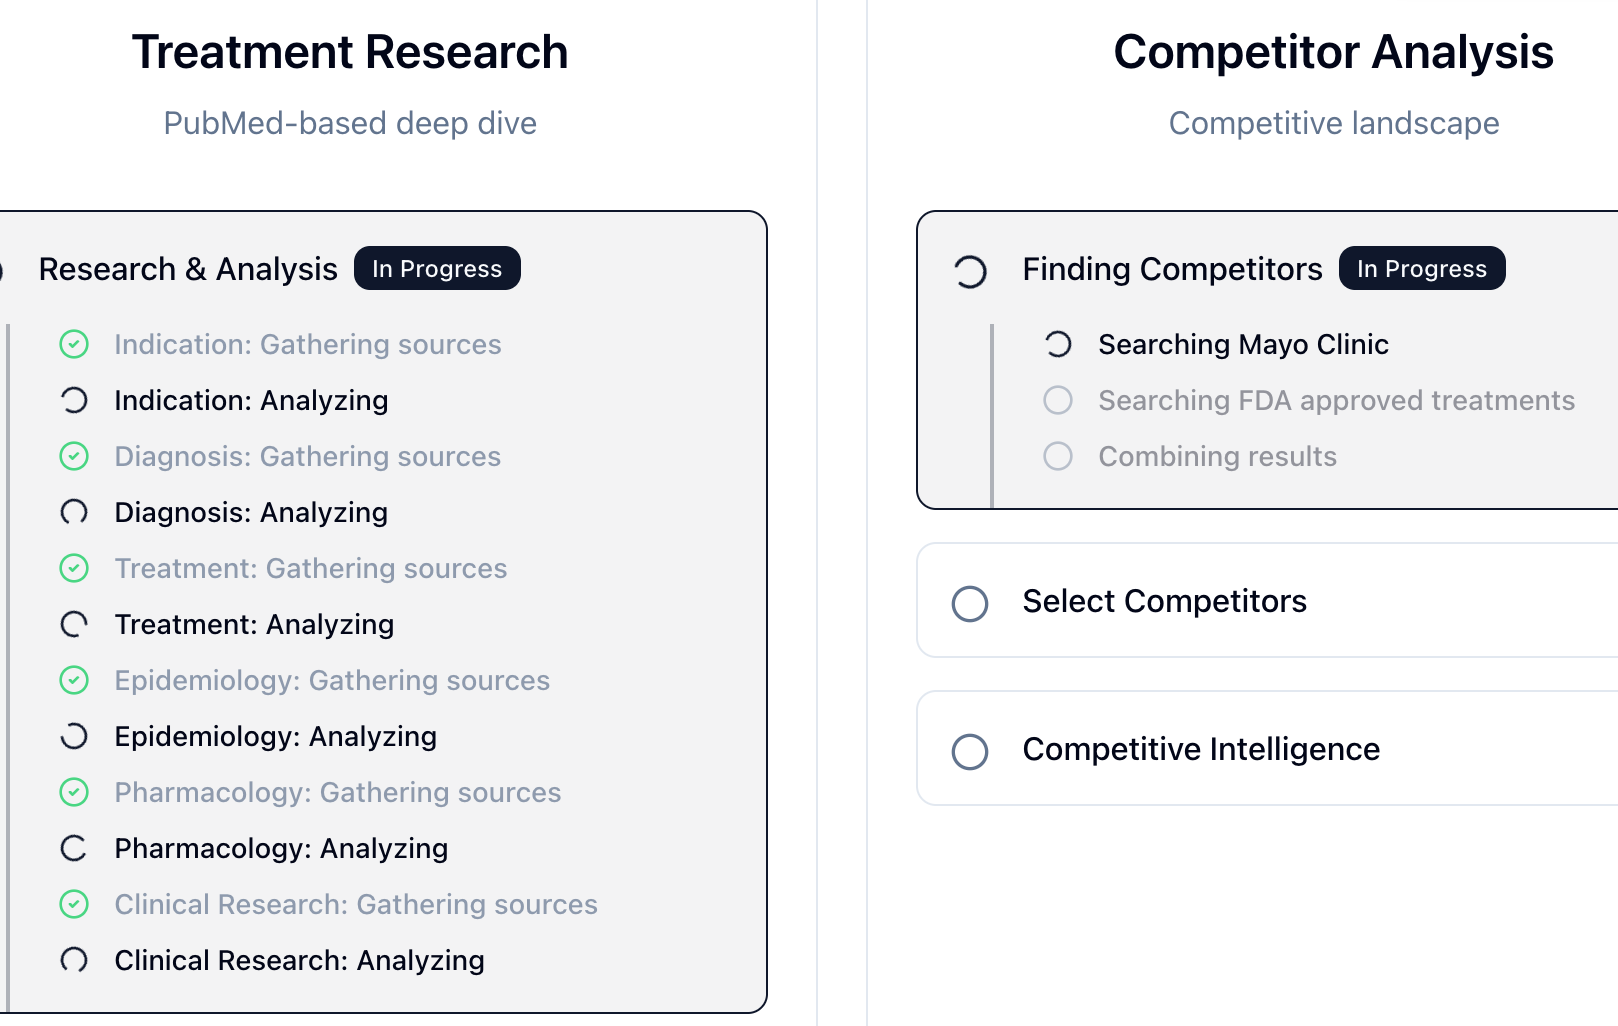The image size is (1618, 1026).
Task: Expand the Competitive Intelligence card
Action: pyautogui.click(x=1200, y=749)
